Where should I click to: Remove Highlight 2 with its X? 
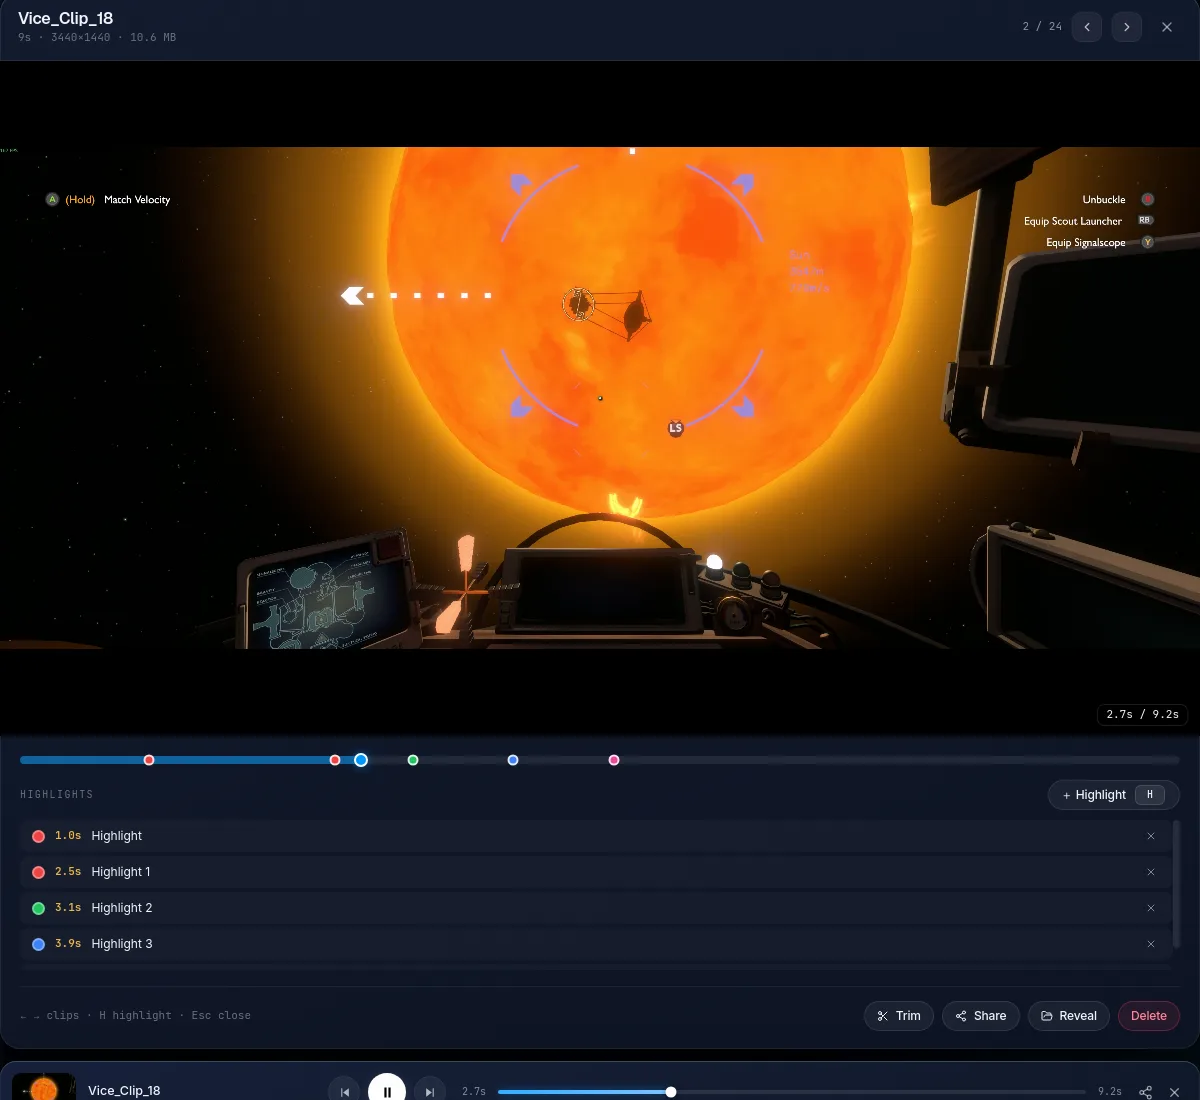[x=1151, y=908]
